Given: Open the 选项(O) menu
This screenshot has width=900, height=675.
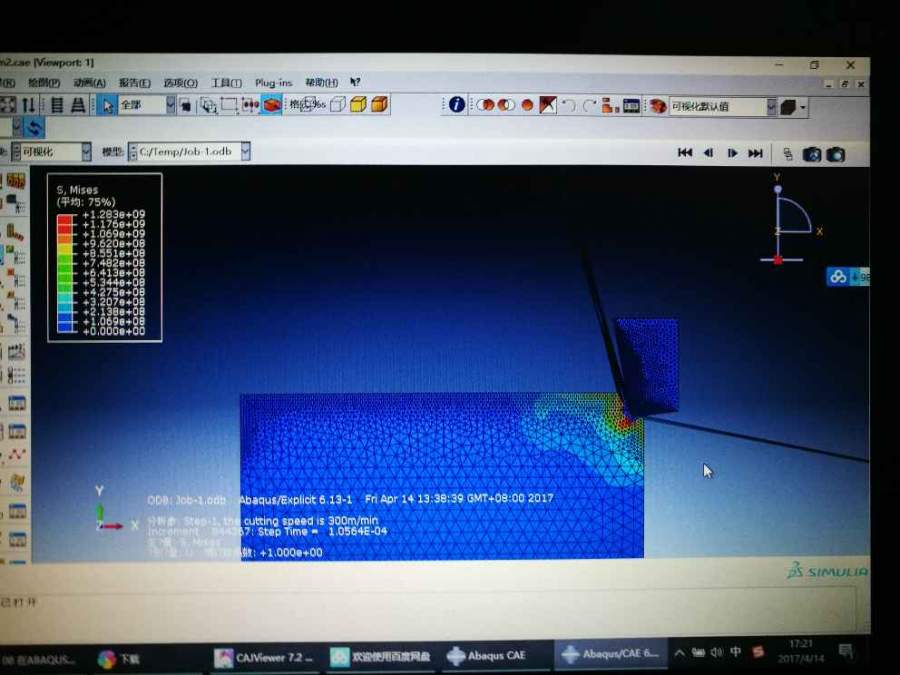Looking at the screenshot, I should tap(180, 83).
